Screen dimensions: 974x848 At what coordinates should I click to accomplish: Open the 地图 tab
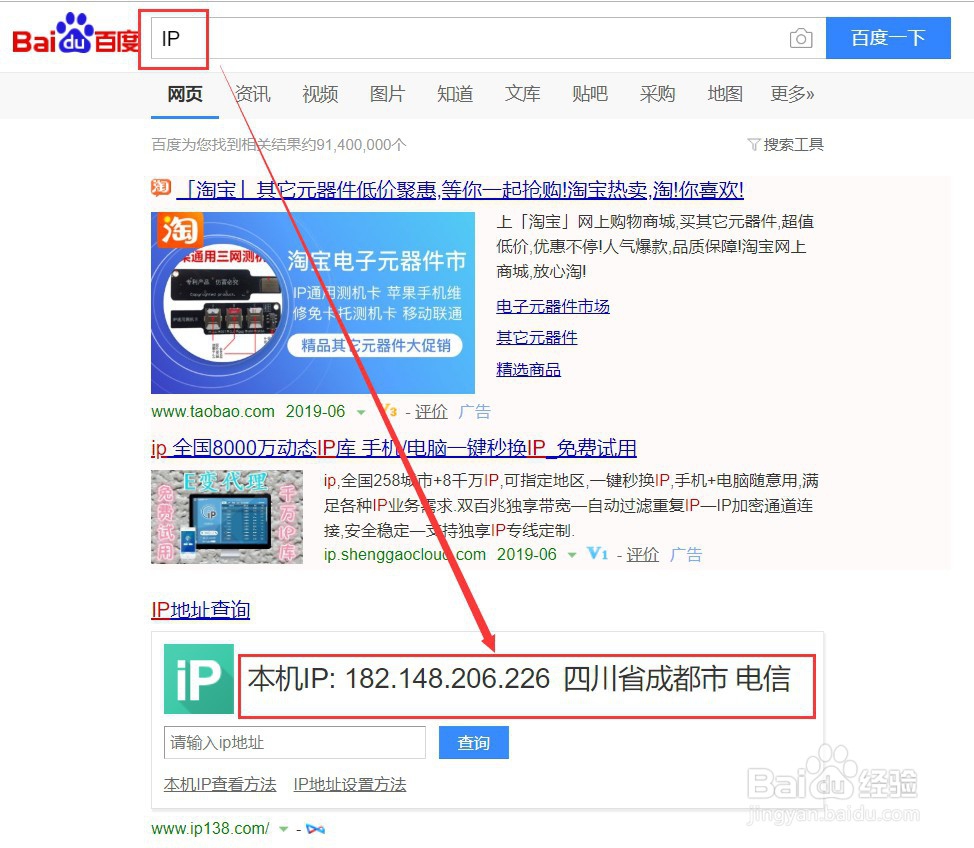tap(725, 94)
